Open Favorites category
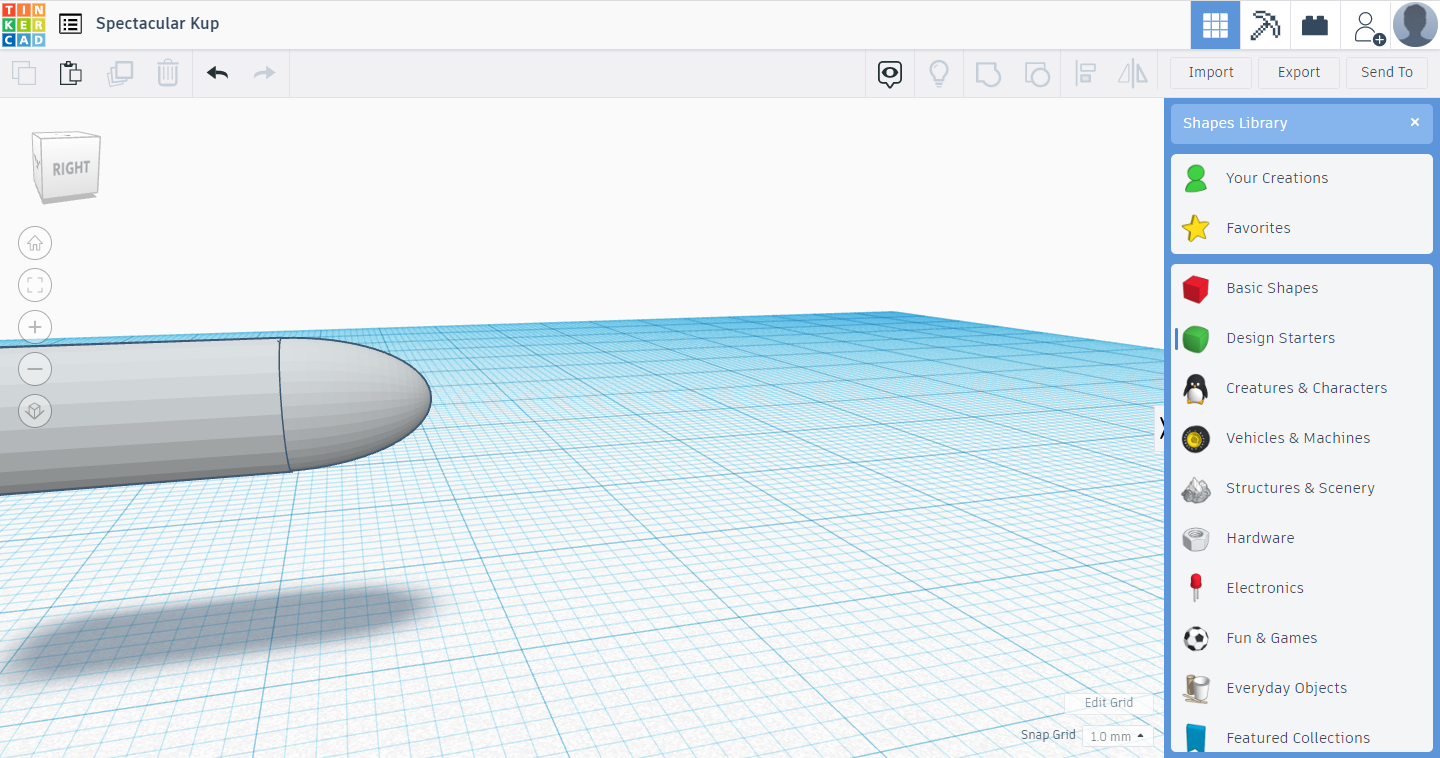1440x758 pixels. pos(1302,228)
